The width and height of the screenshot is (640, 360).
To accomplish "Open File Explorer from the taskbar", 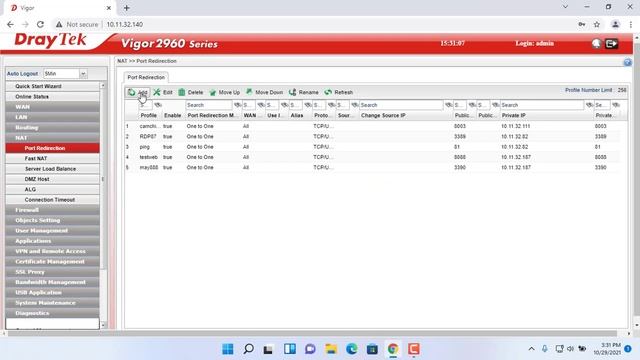I will pyautogui.click(x=331, y=349).
